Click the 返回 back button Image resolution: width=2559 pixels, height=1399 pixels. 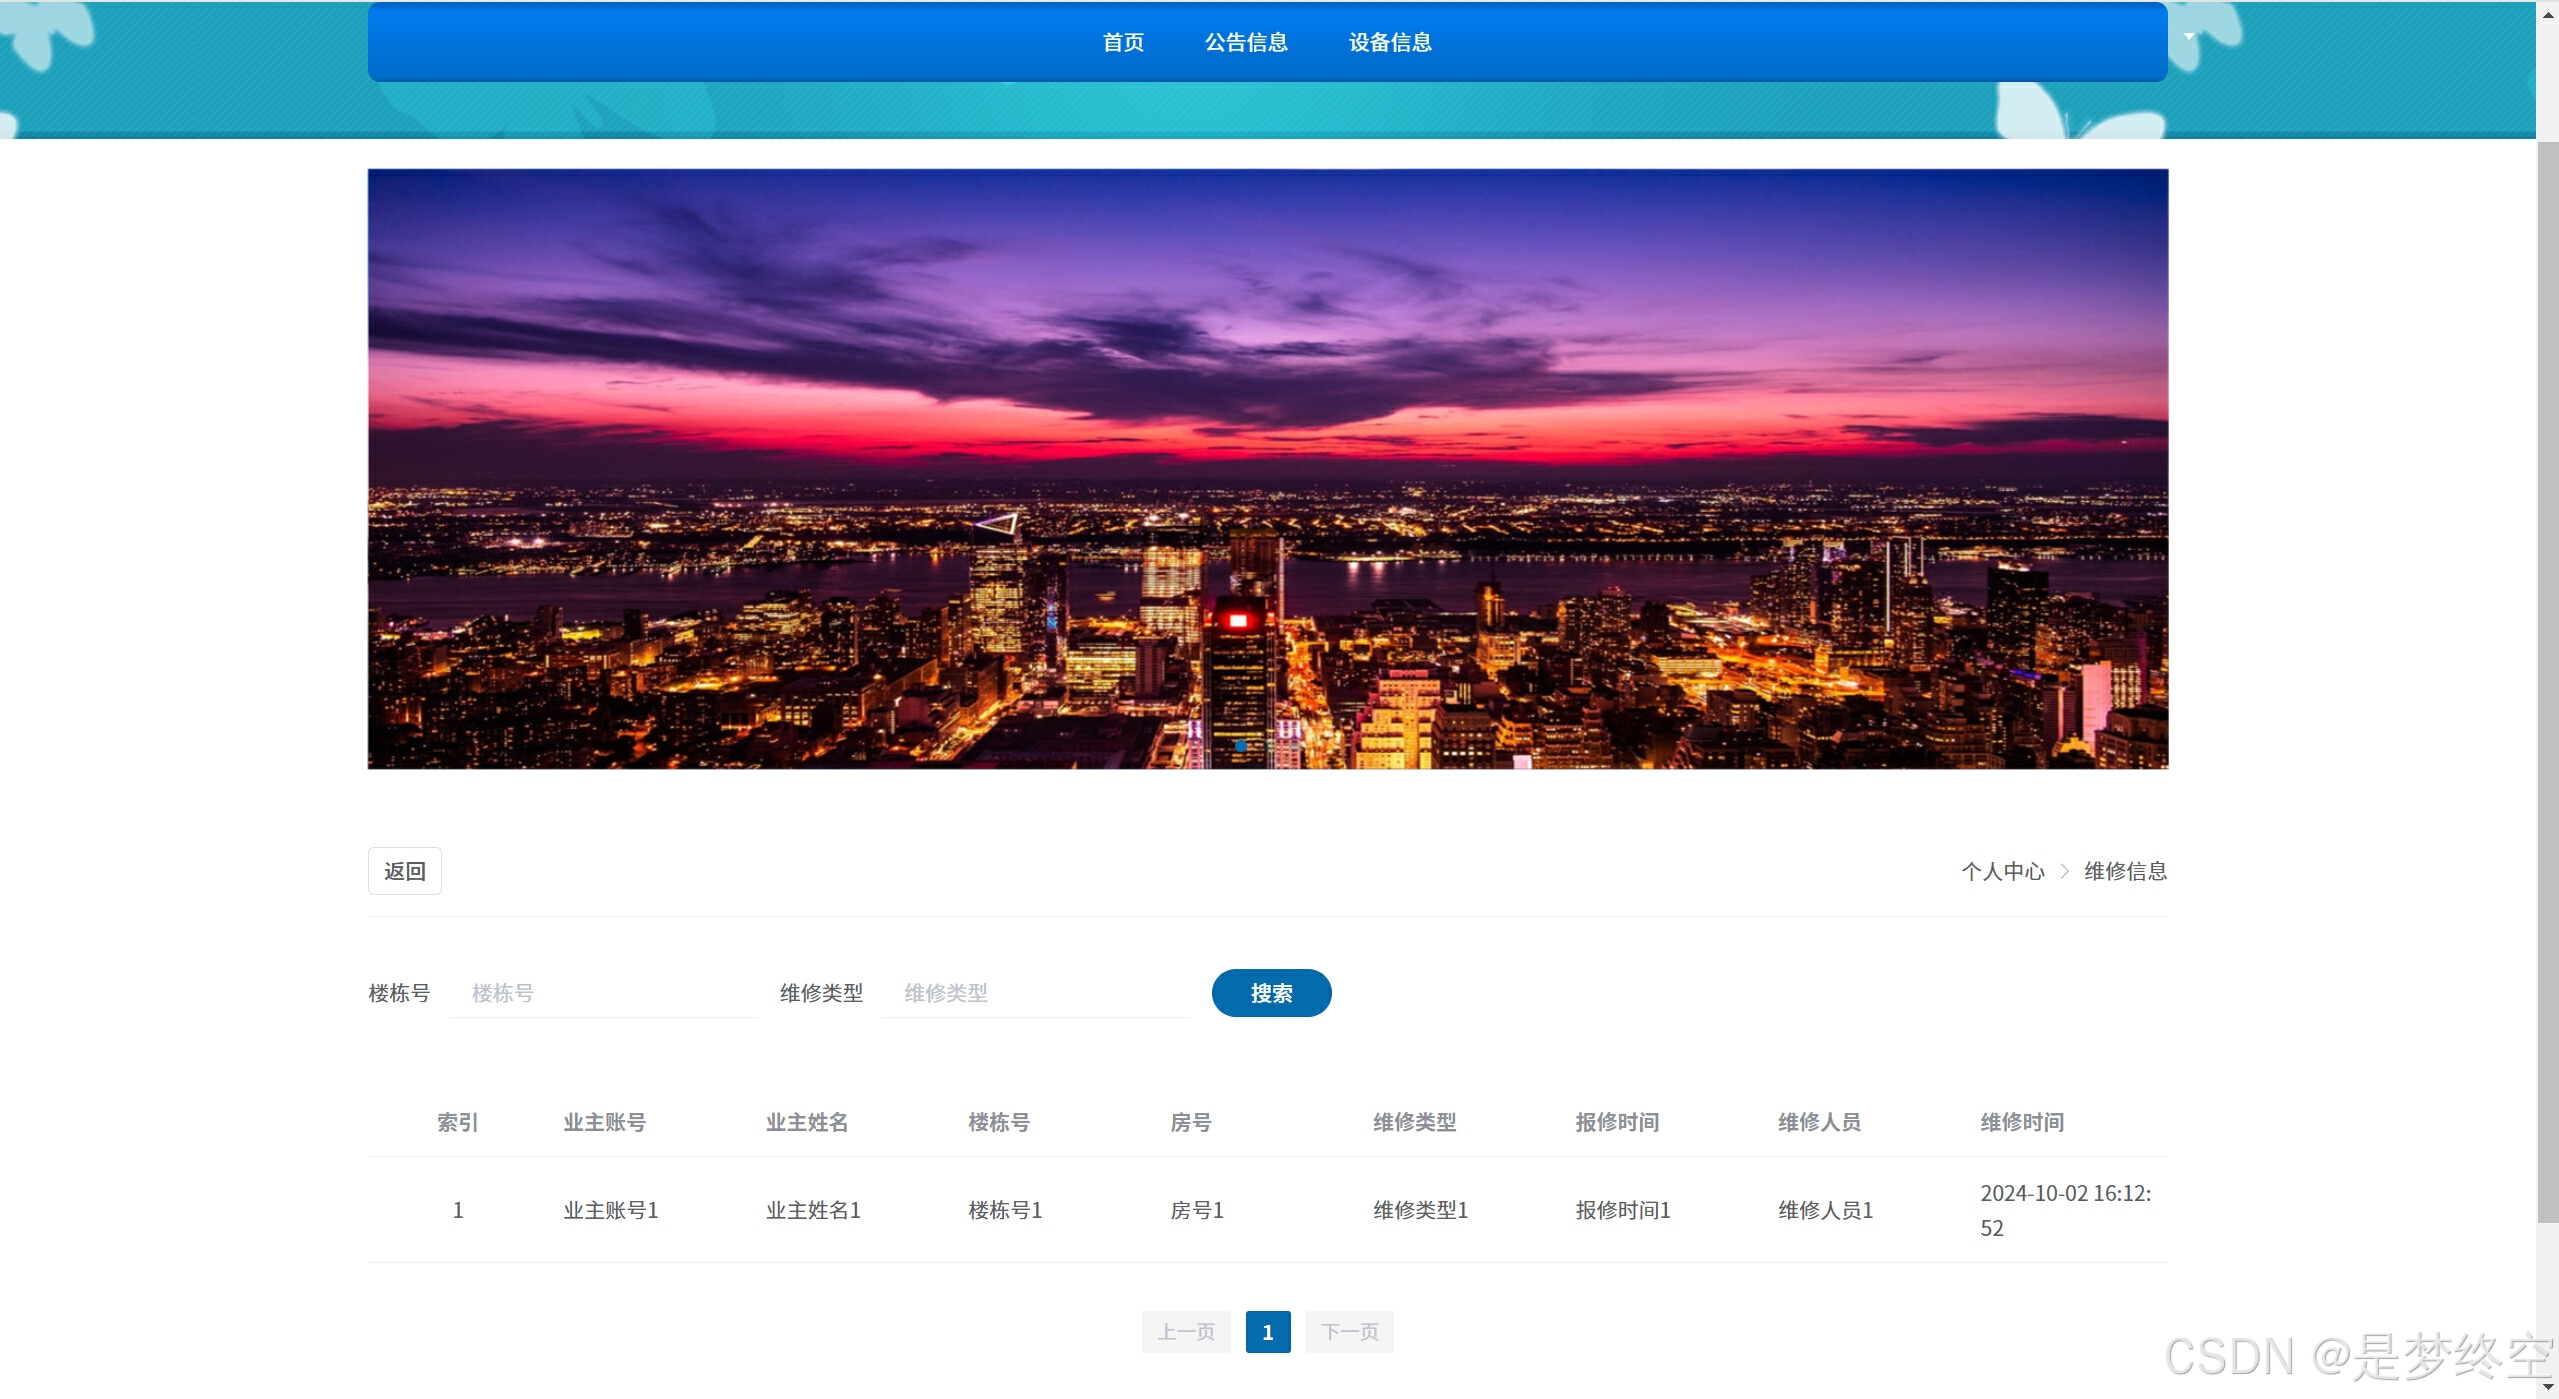(x=404, y=871)
